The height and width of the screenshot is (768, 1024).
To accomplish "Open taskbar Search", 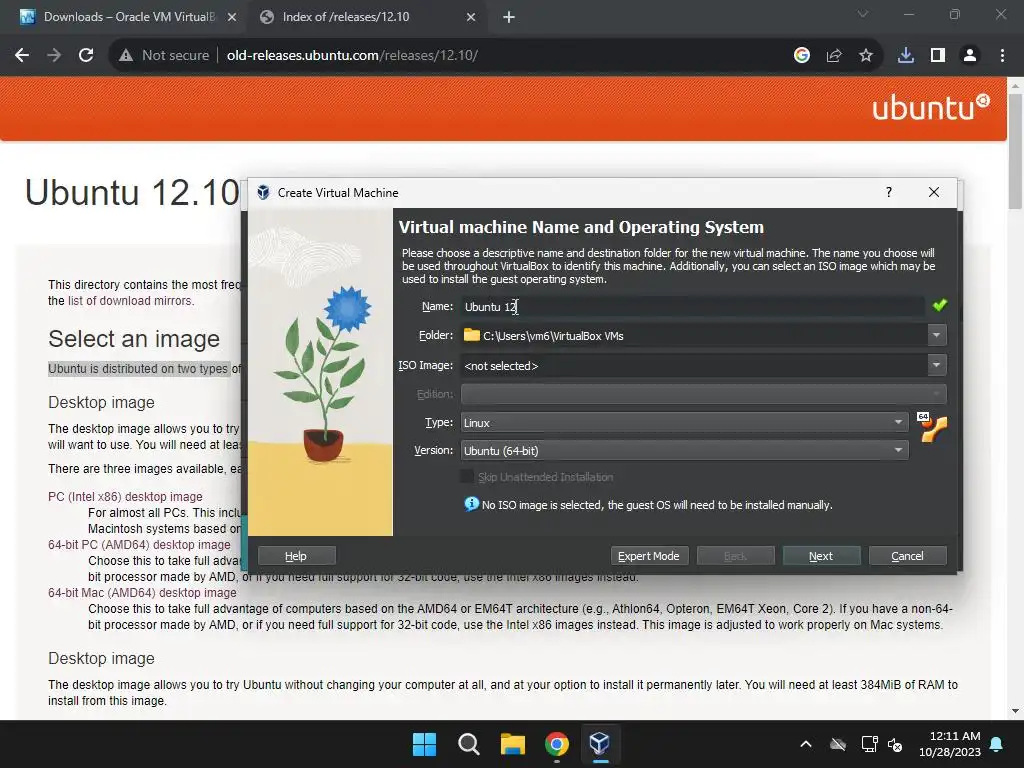I will click(468, 744).
